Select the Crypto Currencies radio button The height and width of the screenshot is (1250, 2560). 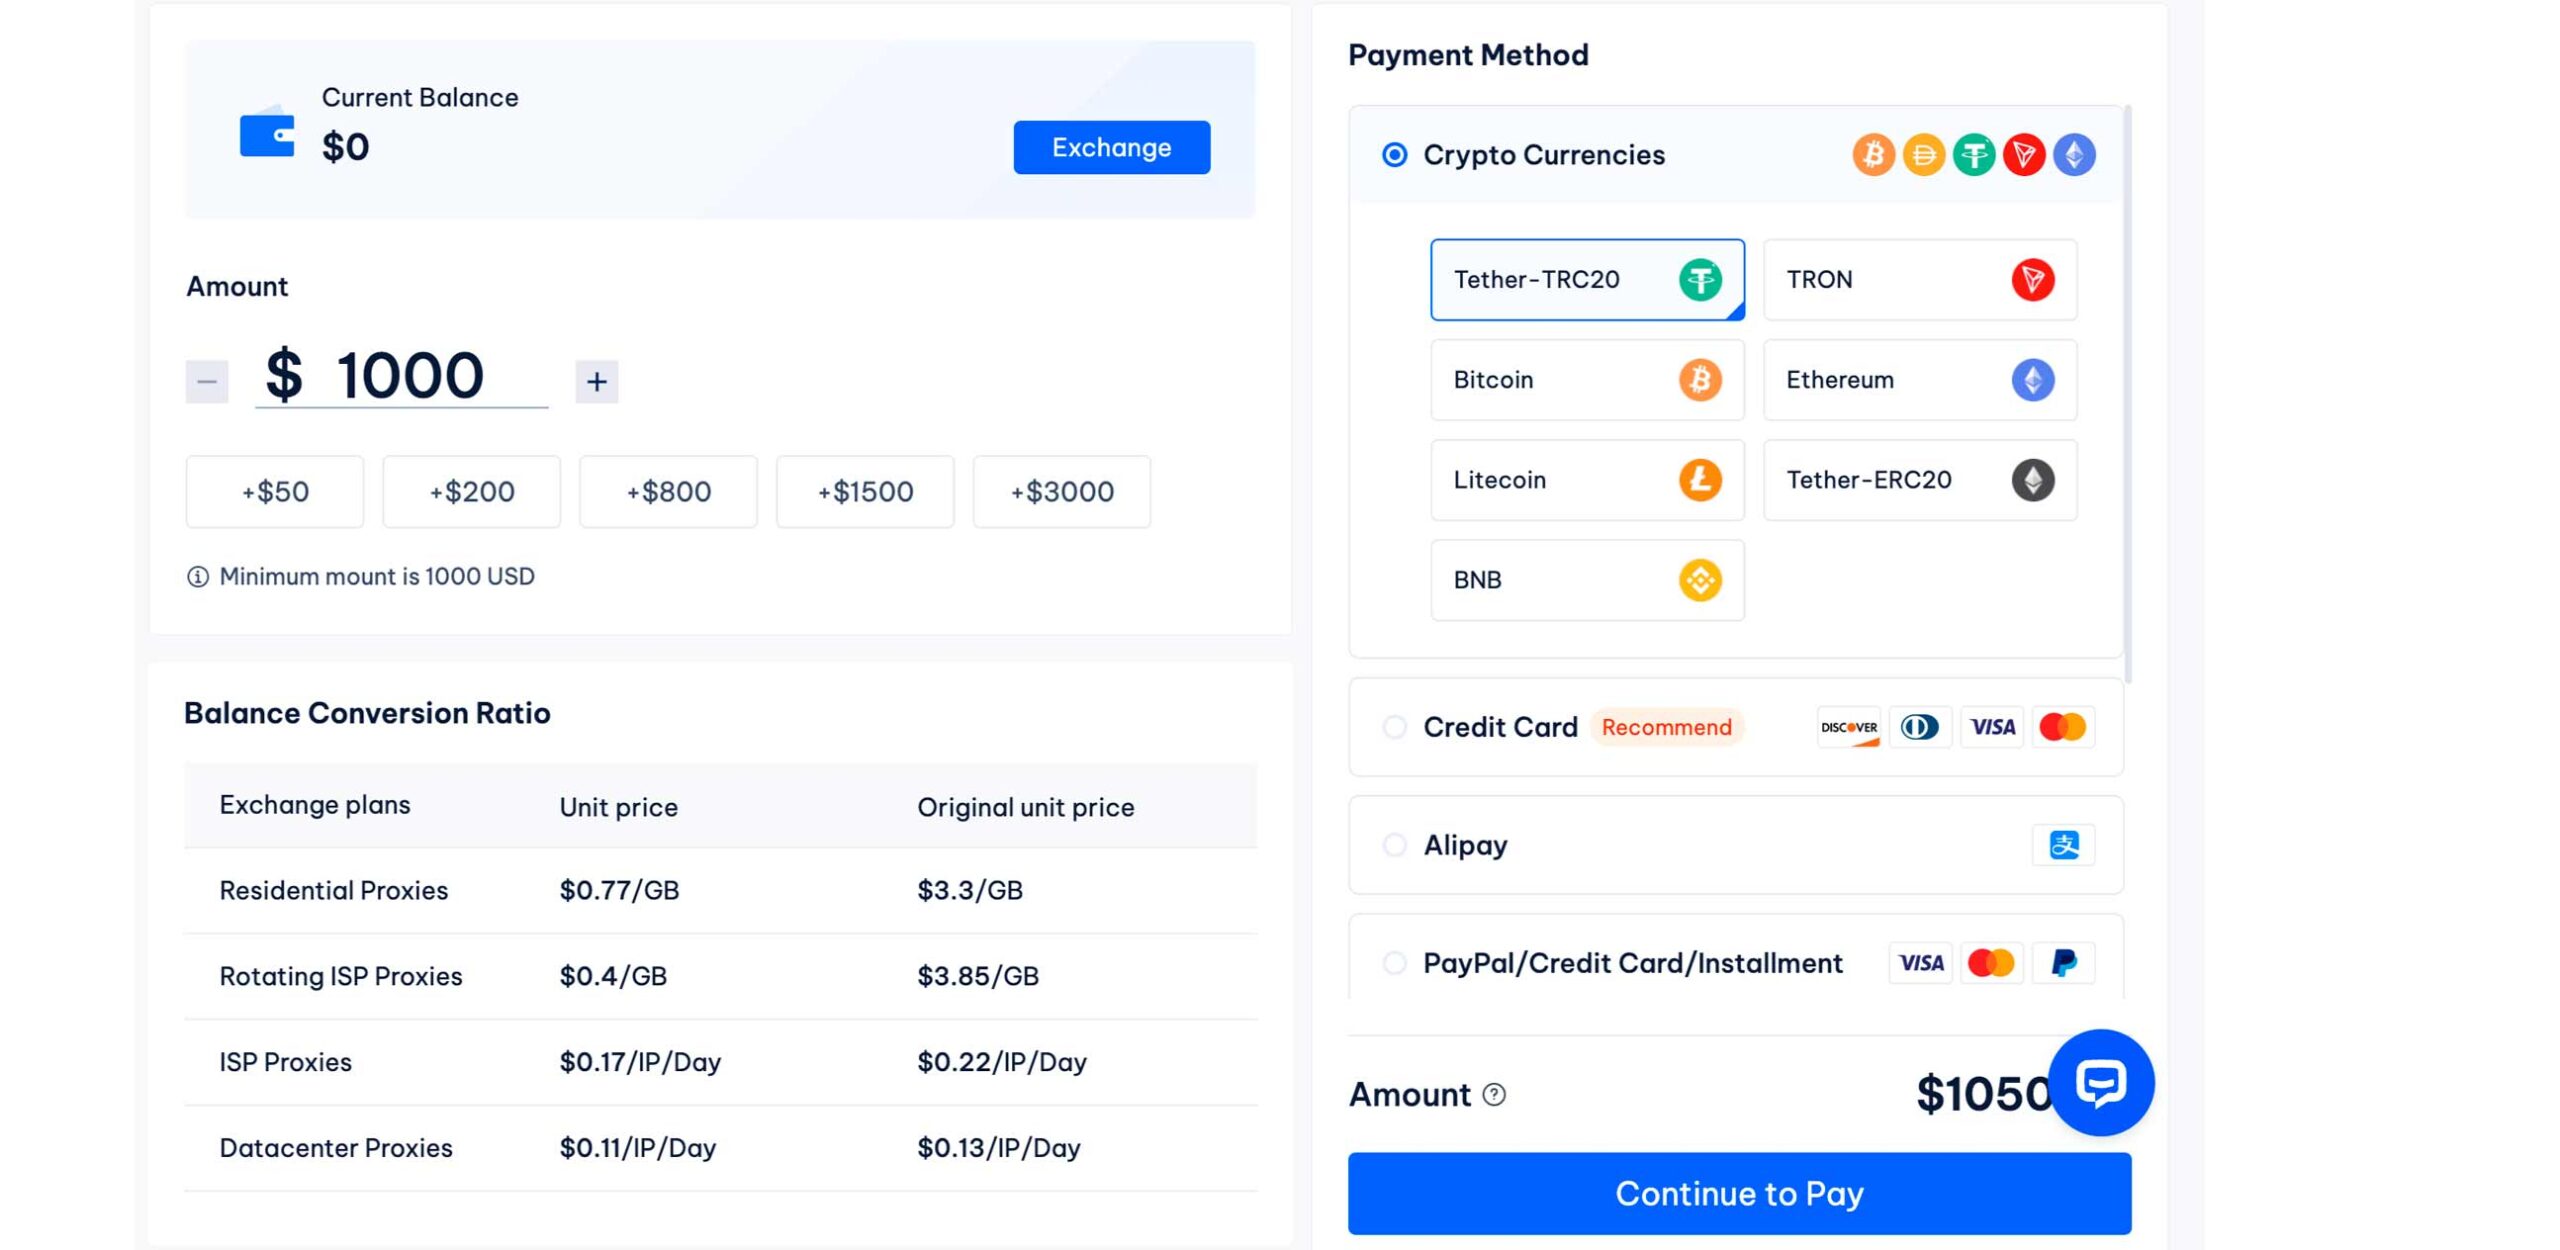(1394, 155)
